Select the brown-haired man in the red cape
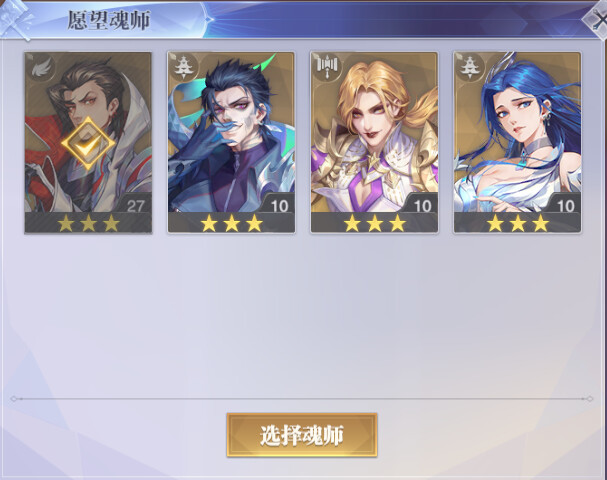The width and height of the screenshot is (607, 480). [x=88, y=143]
